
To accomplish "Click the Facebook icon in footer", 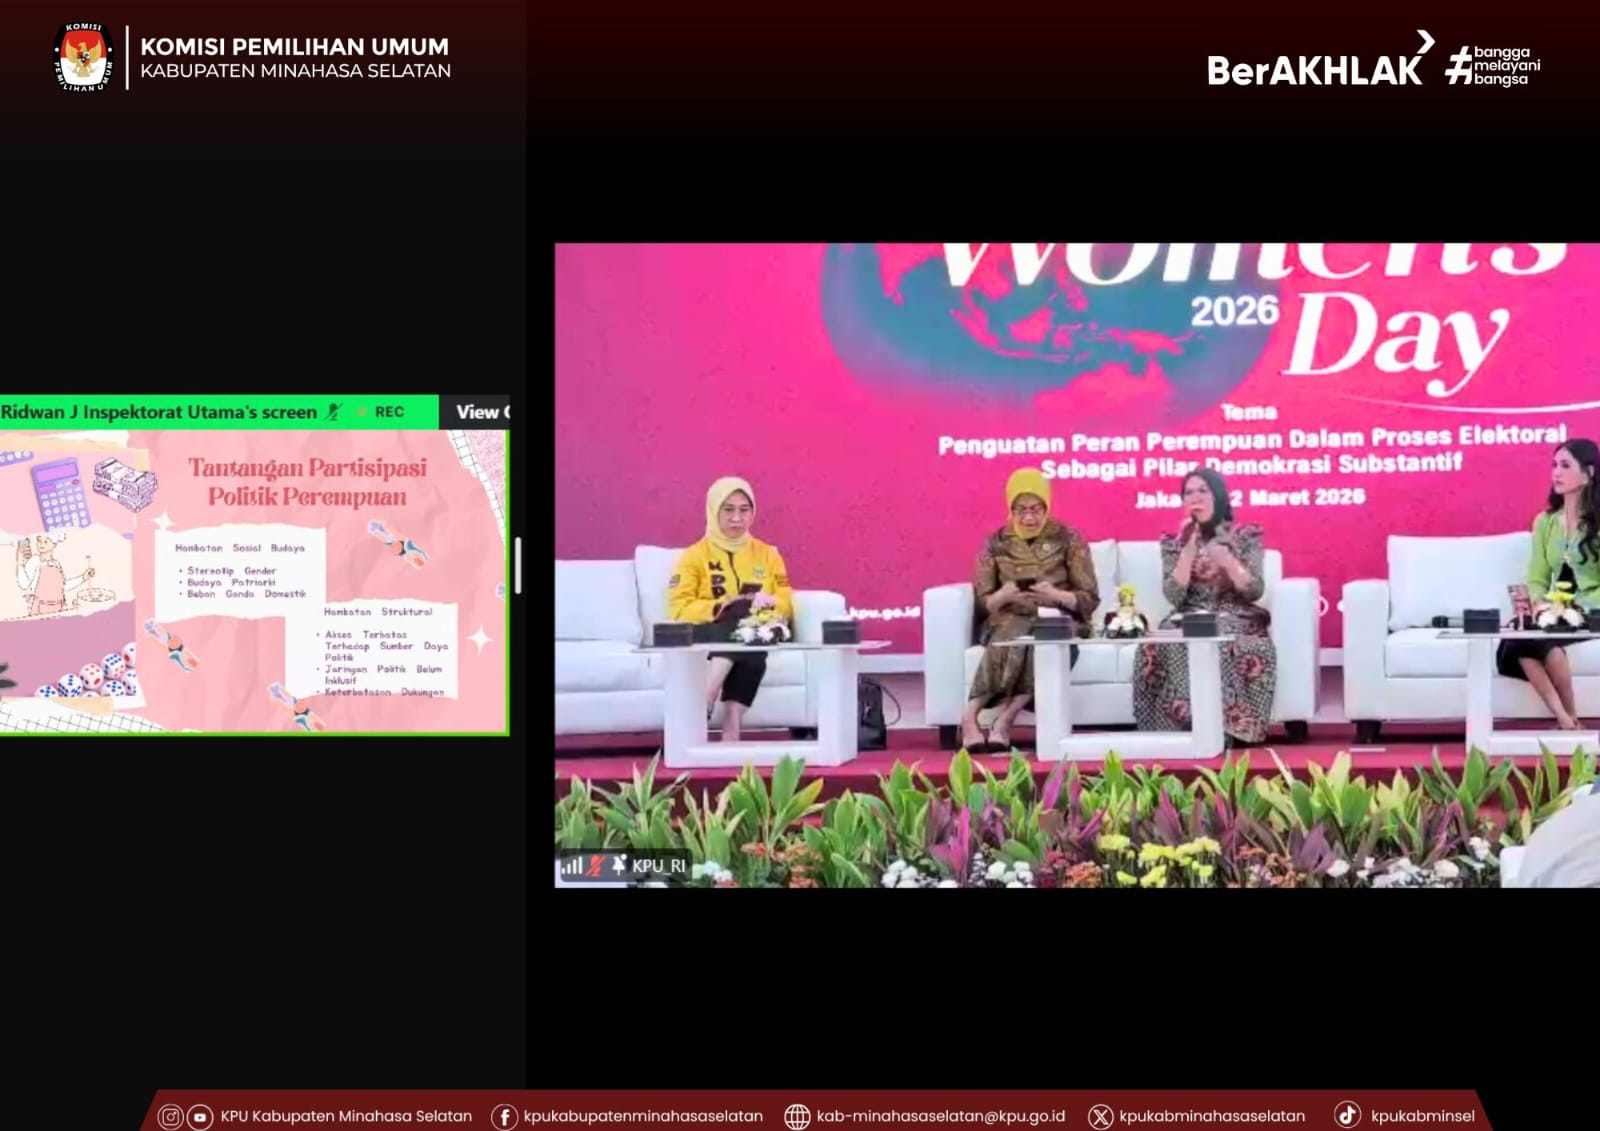I will pyautogui.click(x=504, y=1116).
